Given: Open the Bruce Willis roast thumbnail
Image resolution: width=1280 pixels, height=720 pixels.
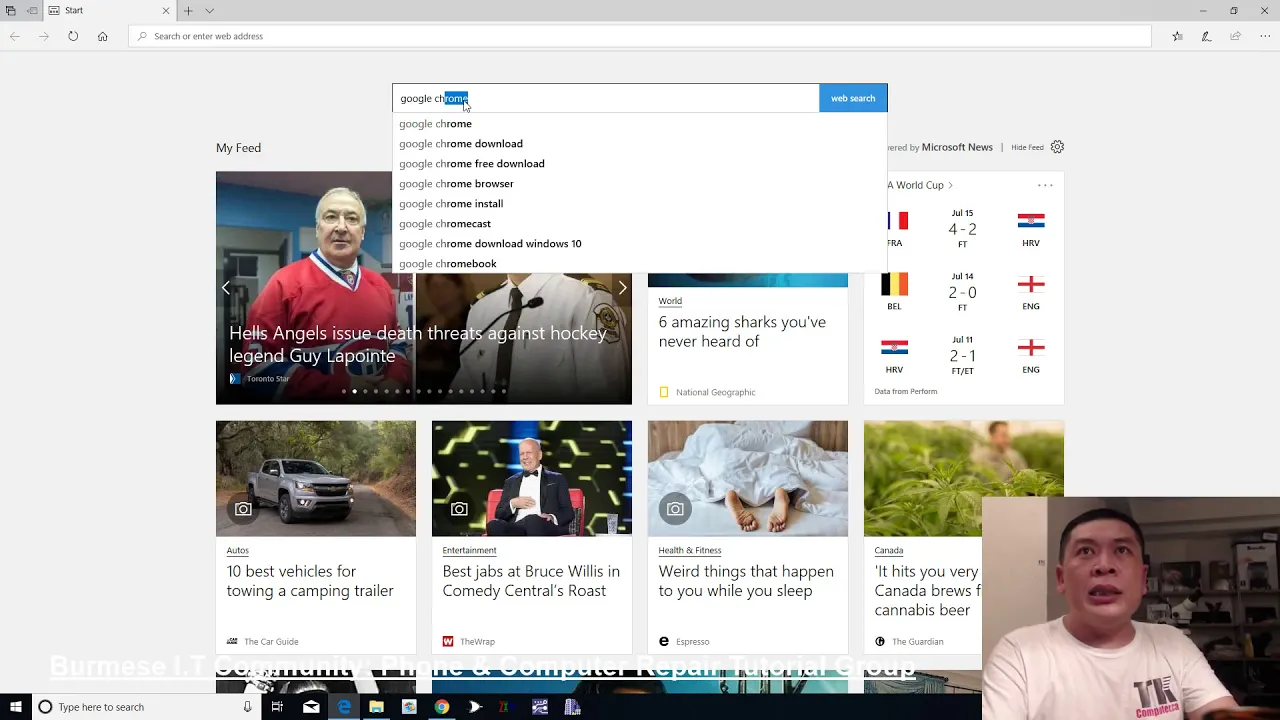Looking at the screenshot, I should (532, 478).
